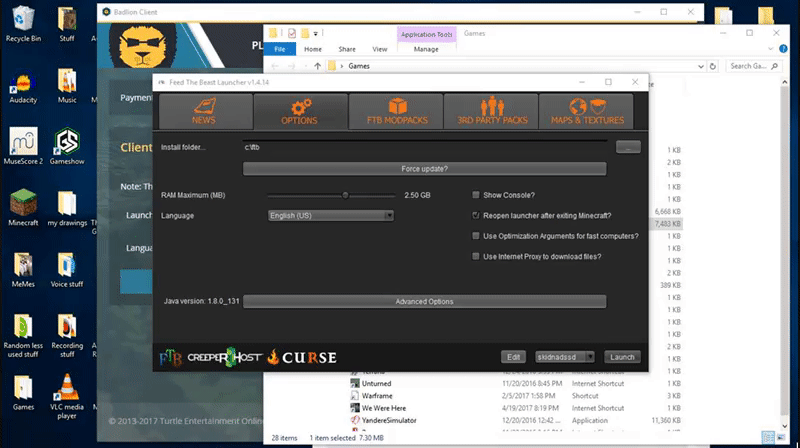This screenshot has width=800, height=448.
Task: Open Recycle Bin desktop icon
Action: [x=23, y=23]
